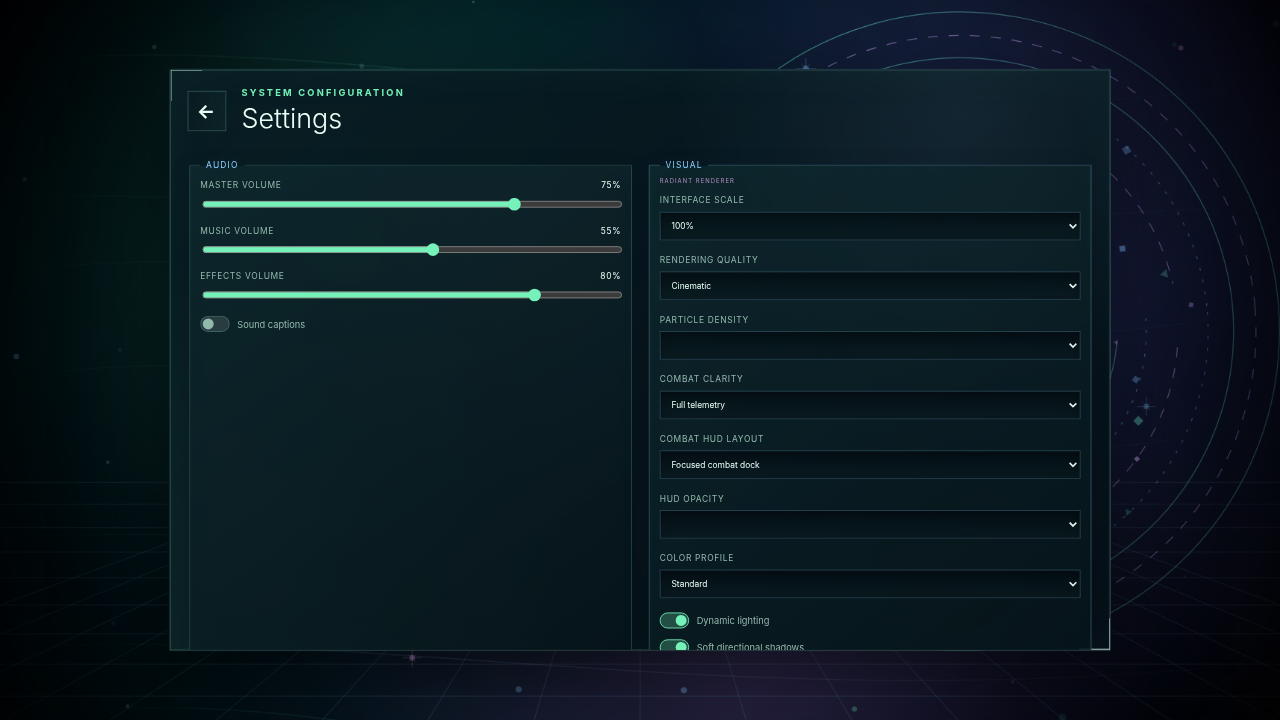Disable Soft directional shadows toggle
This screenshot has height=720, width=1280.
[x=674, y=646]
